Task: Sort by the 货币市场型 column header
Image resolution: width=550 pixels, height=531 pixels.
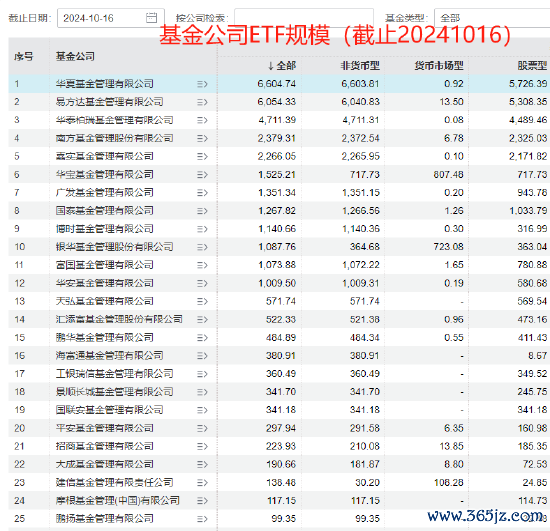Action: pyautogui.click(x=439, y=66)
